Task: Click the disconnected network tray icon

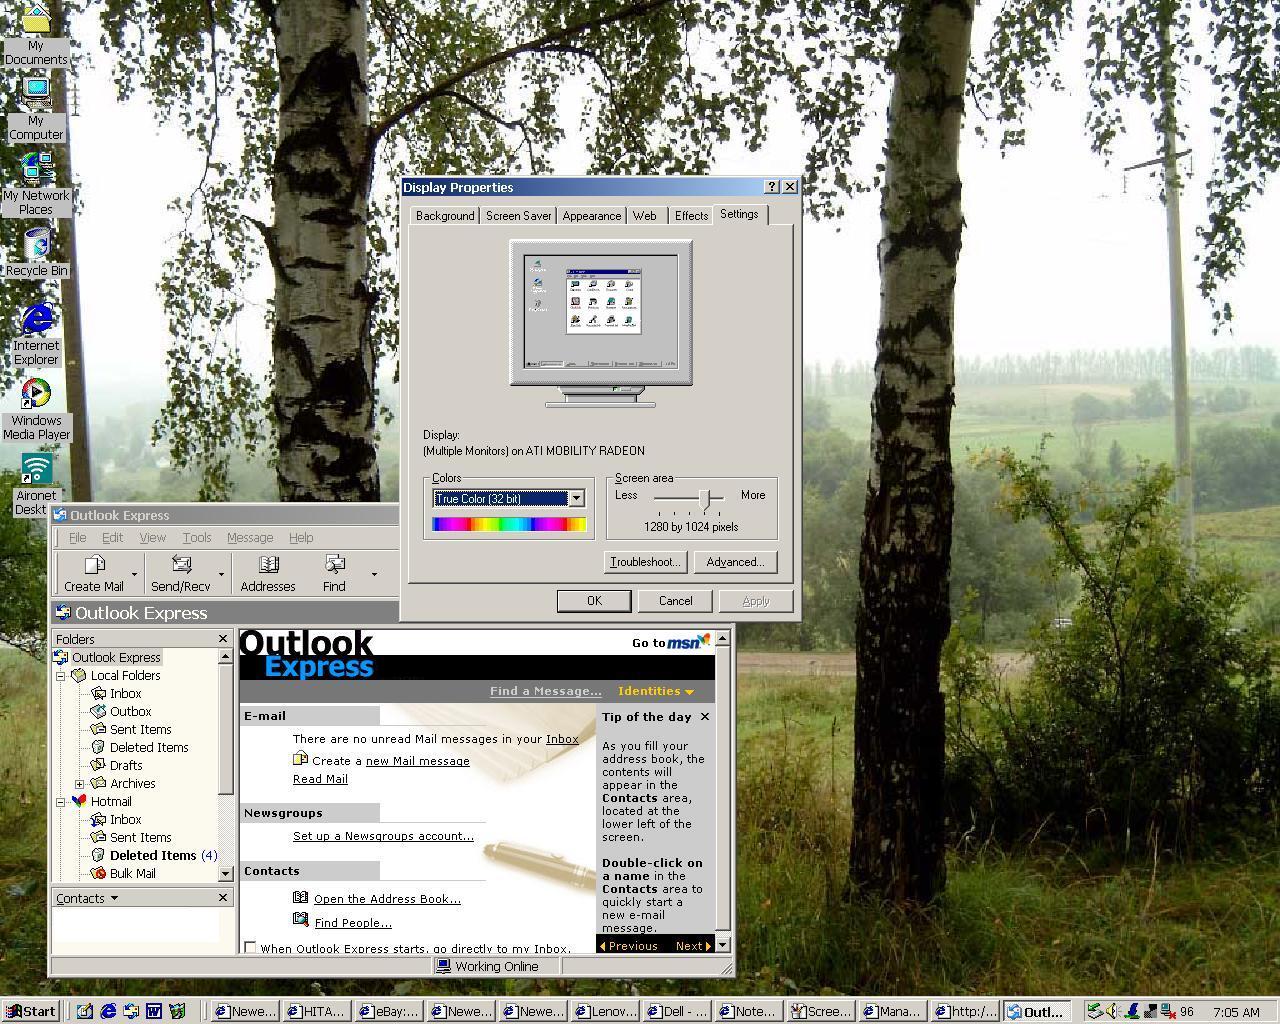Action: (1167, 1011)
